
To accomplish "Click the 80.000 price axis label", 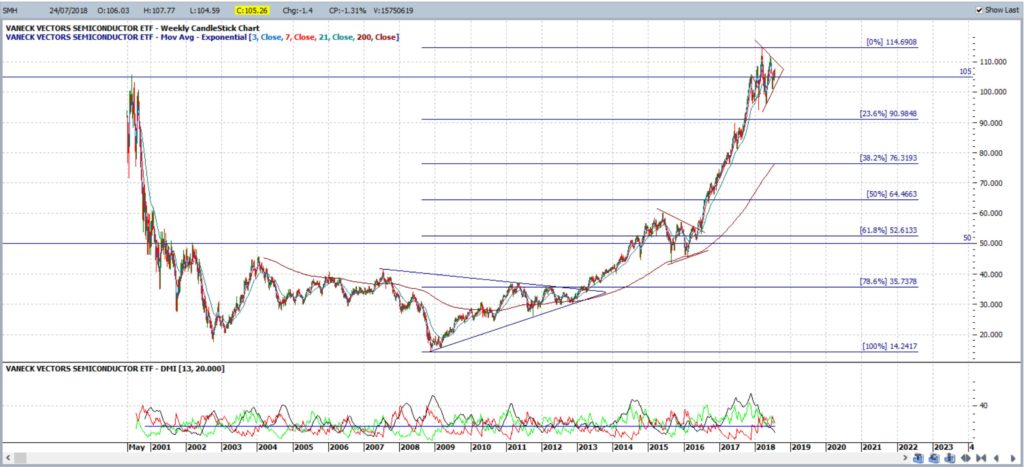I will click(993, 153).
